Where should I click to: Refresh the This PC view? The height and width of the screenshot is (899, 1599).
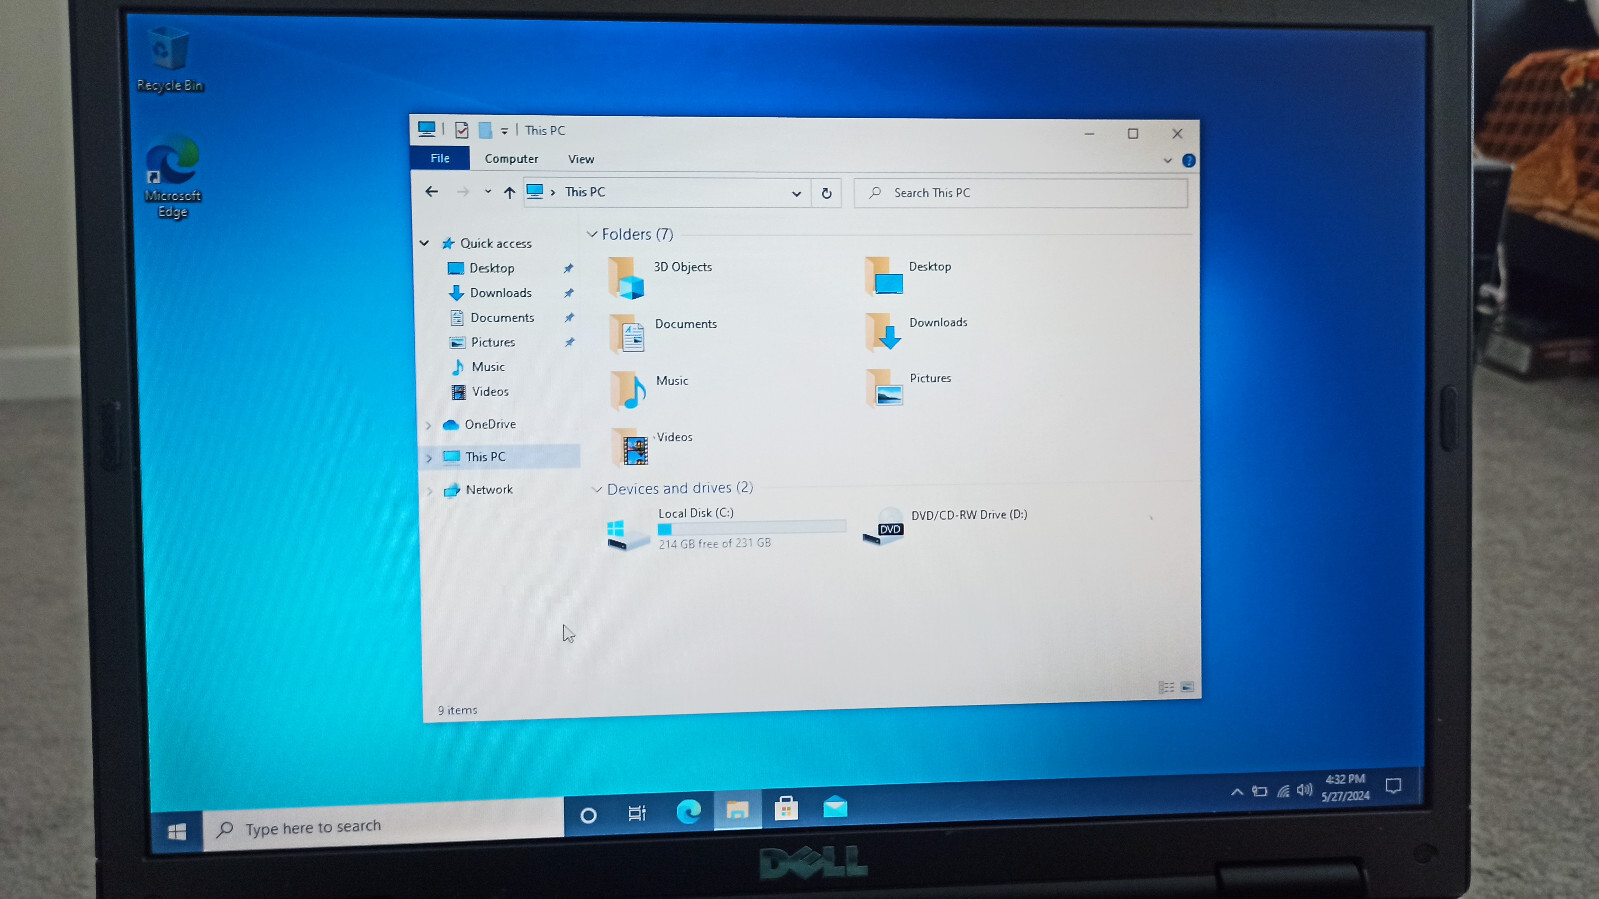pos(826,193)
